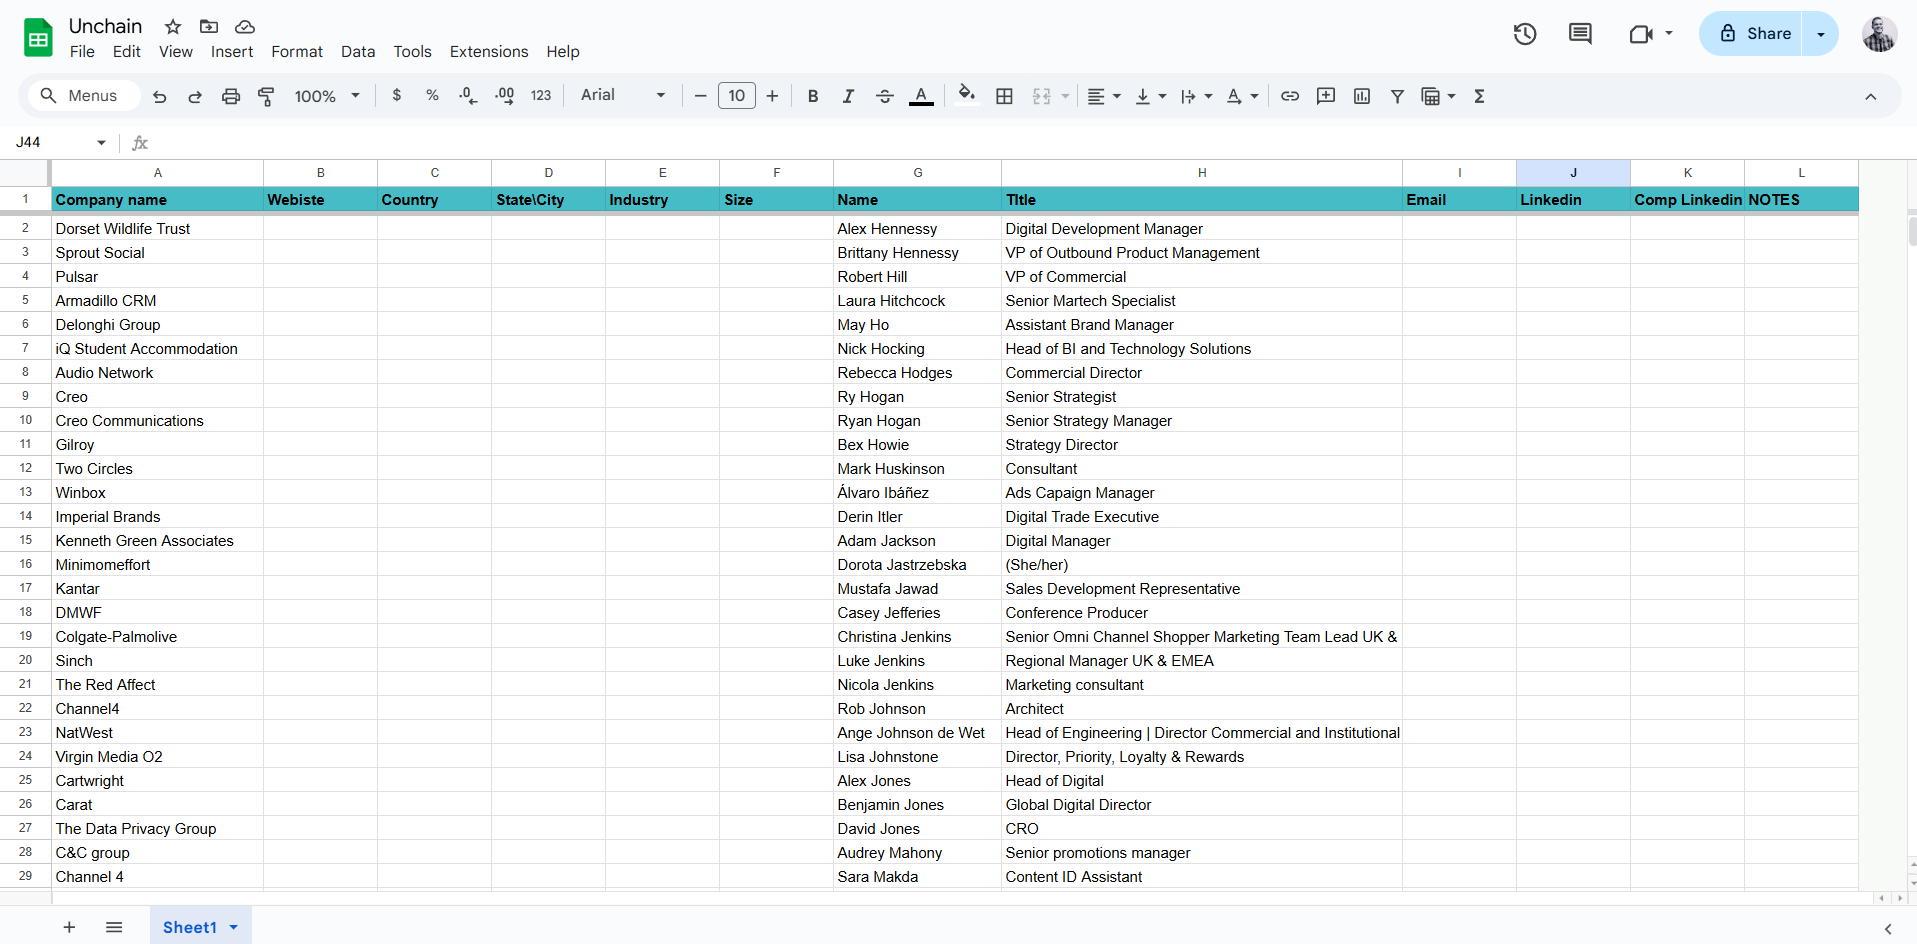Hide the menus with collapse chevron
Image resolution: width=1917 pixels, height=944 pixels.
pos(1870,96)
